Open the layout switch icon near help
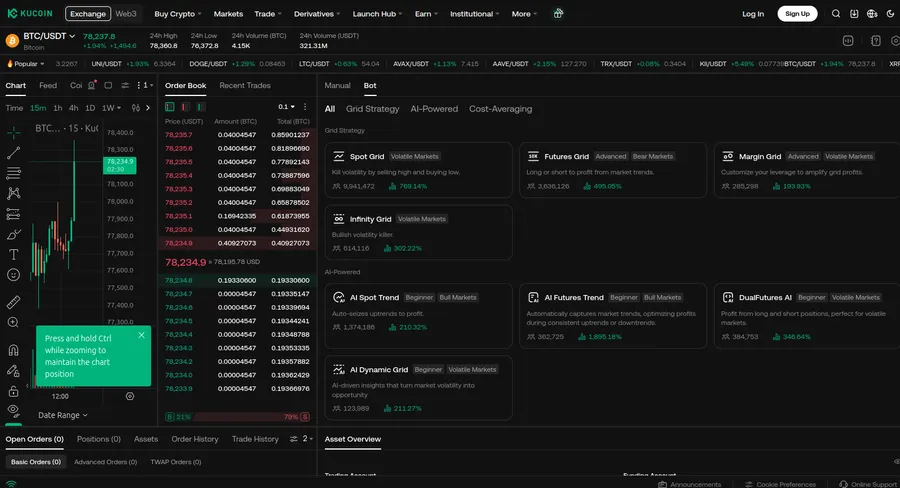The width and height of the screenshot is (900, 488). [x=848, y=41]
